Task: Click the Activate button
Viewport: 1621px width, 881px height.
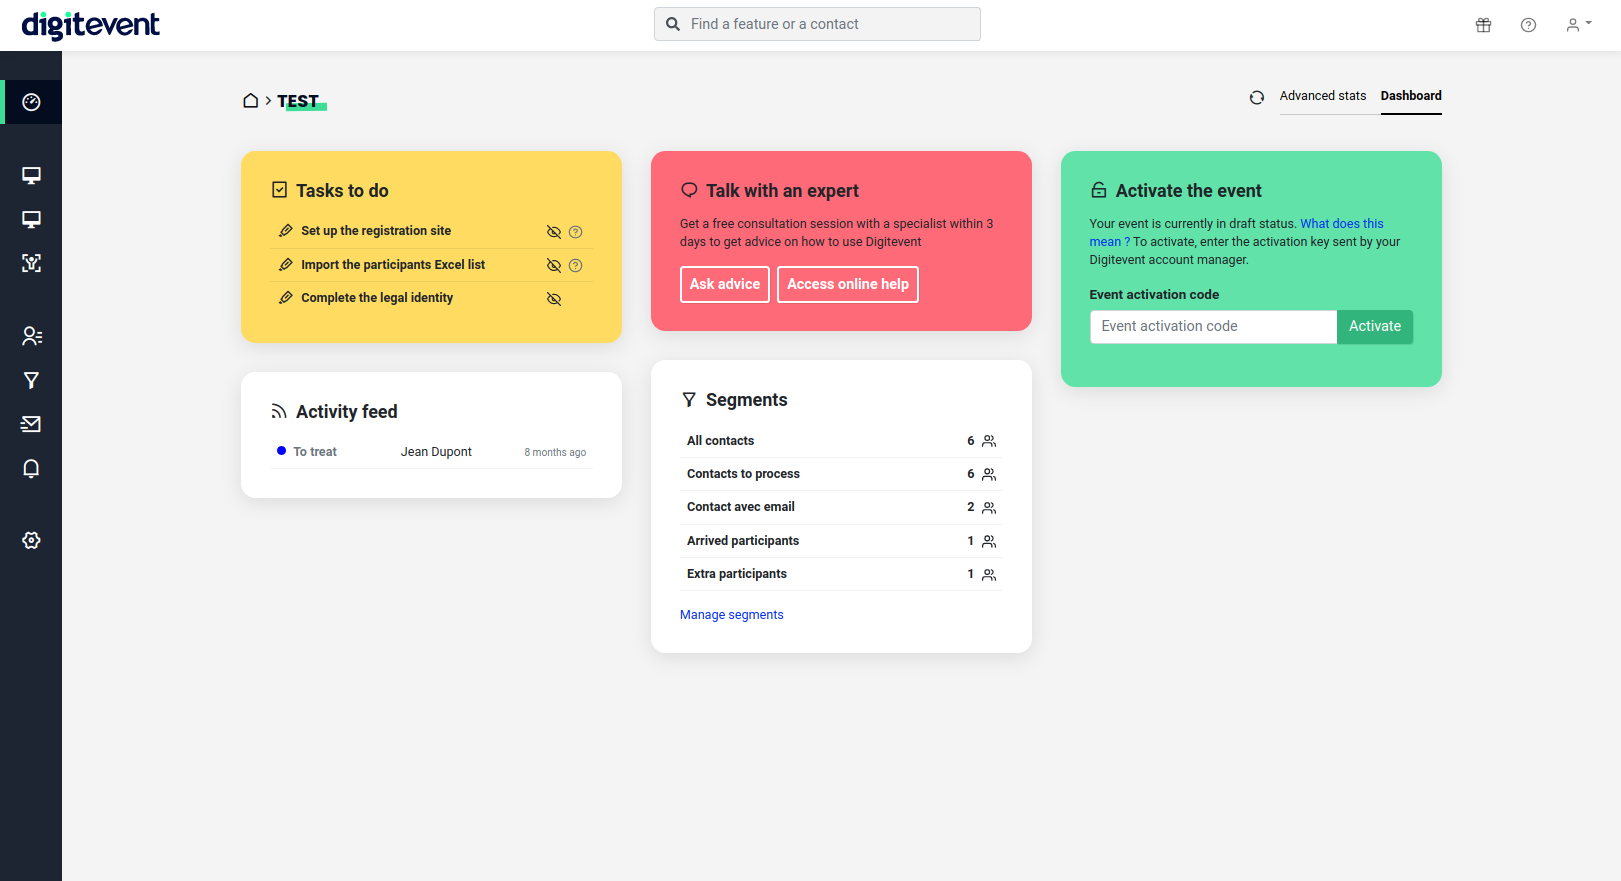Action: 1375,327
